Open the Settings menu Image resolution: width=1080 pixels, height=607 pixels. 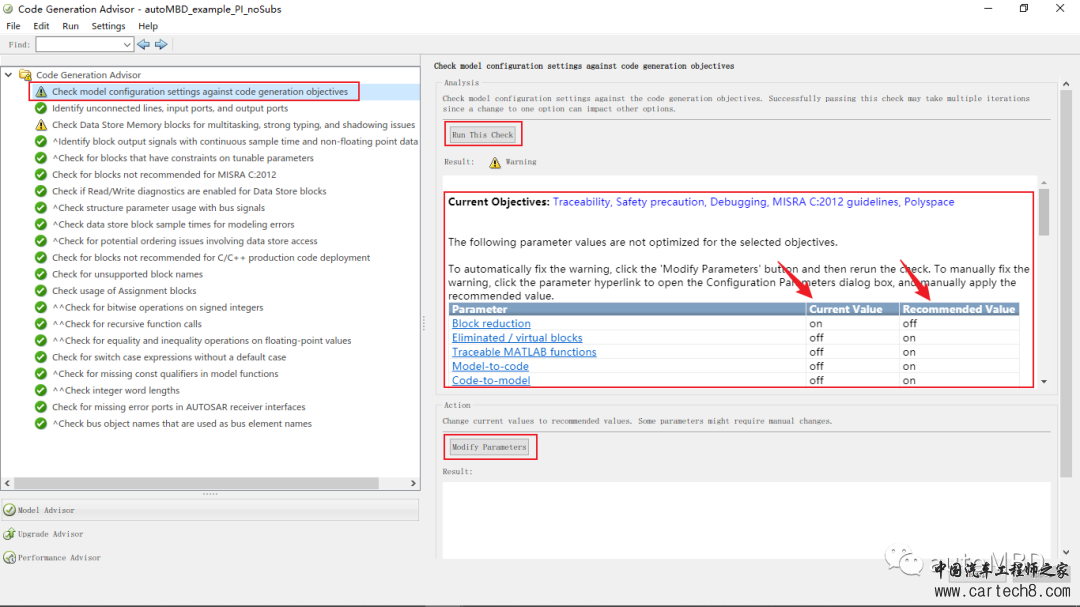coord(108,25)
